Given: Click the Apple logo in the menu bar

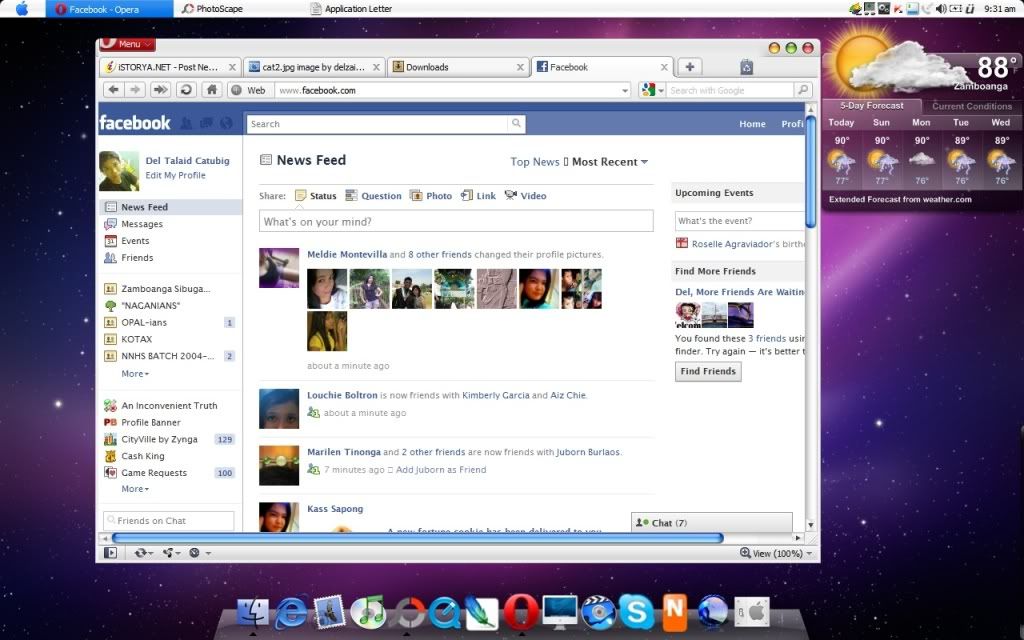Looking at the screenshot, I should point(22,8).
